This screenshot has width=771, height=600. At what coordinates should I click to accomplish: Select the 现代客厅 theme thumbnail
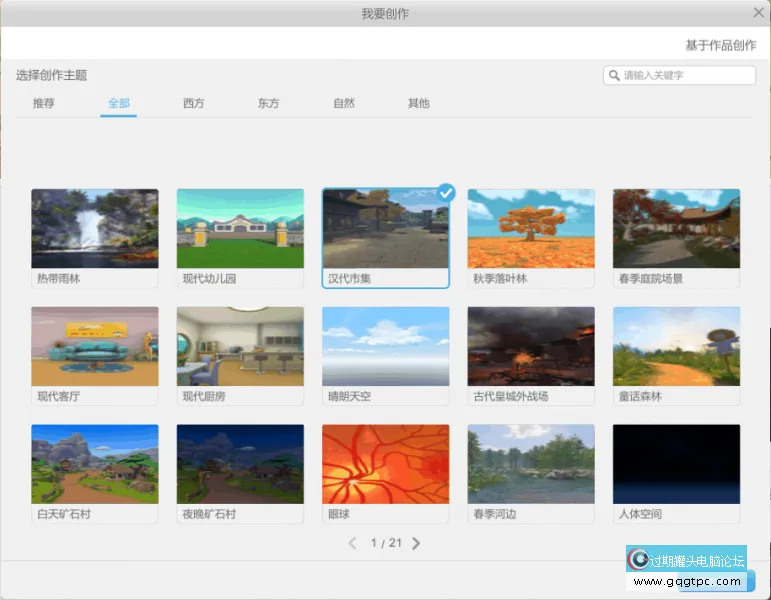point(95,346)
